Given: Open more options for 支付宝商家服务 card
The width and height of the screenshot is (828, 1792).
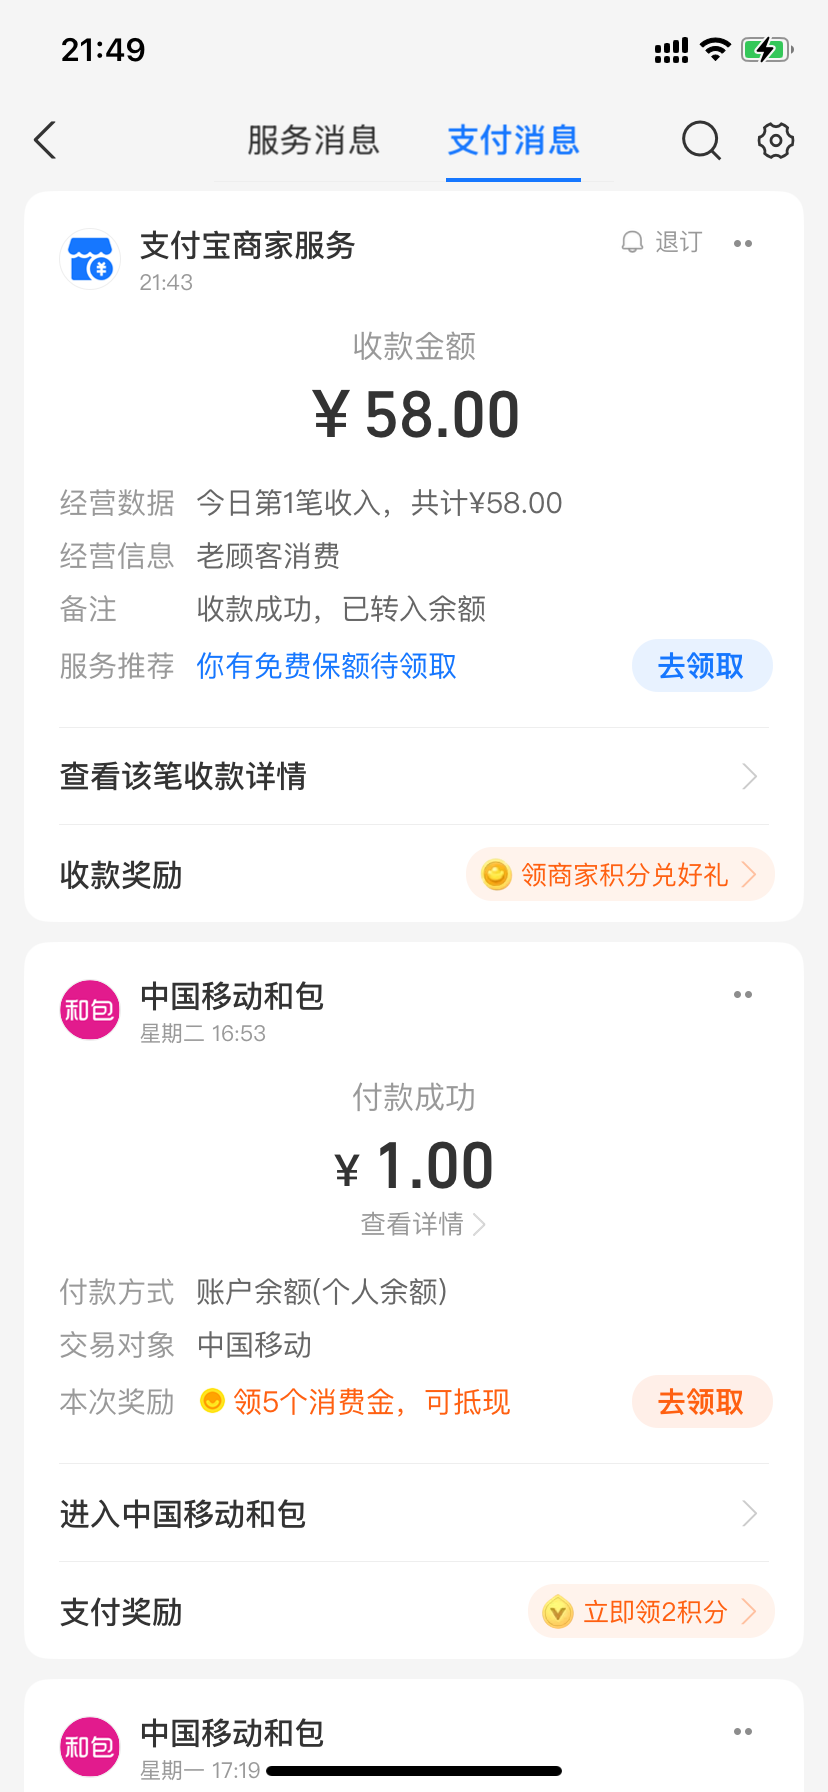Looking at the screenshot, I should pyautogui.click(x=742, y=244).
